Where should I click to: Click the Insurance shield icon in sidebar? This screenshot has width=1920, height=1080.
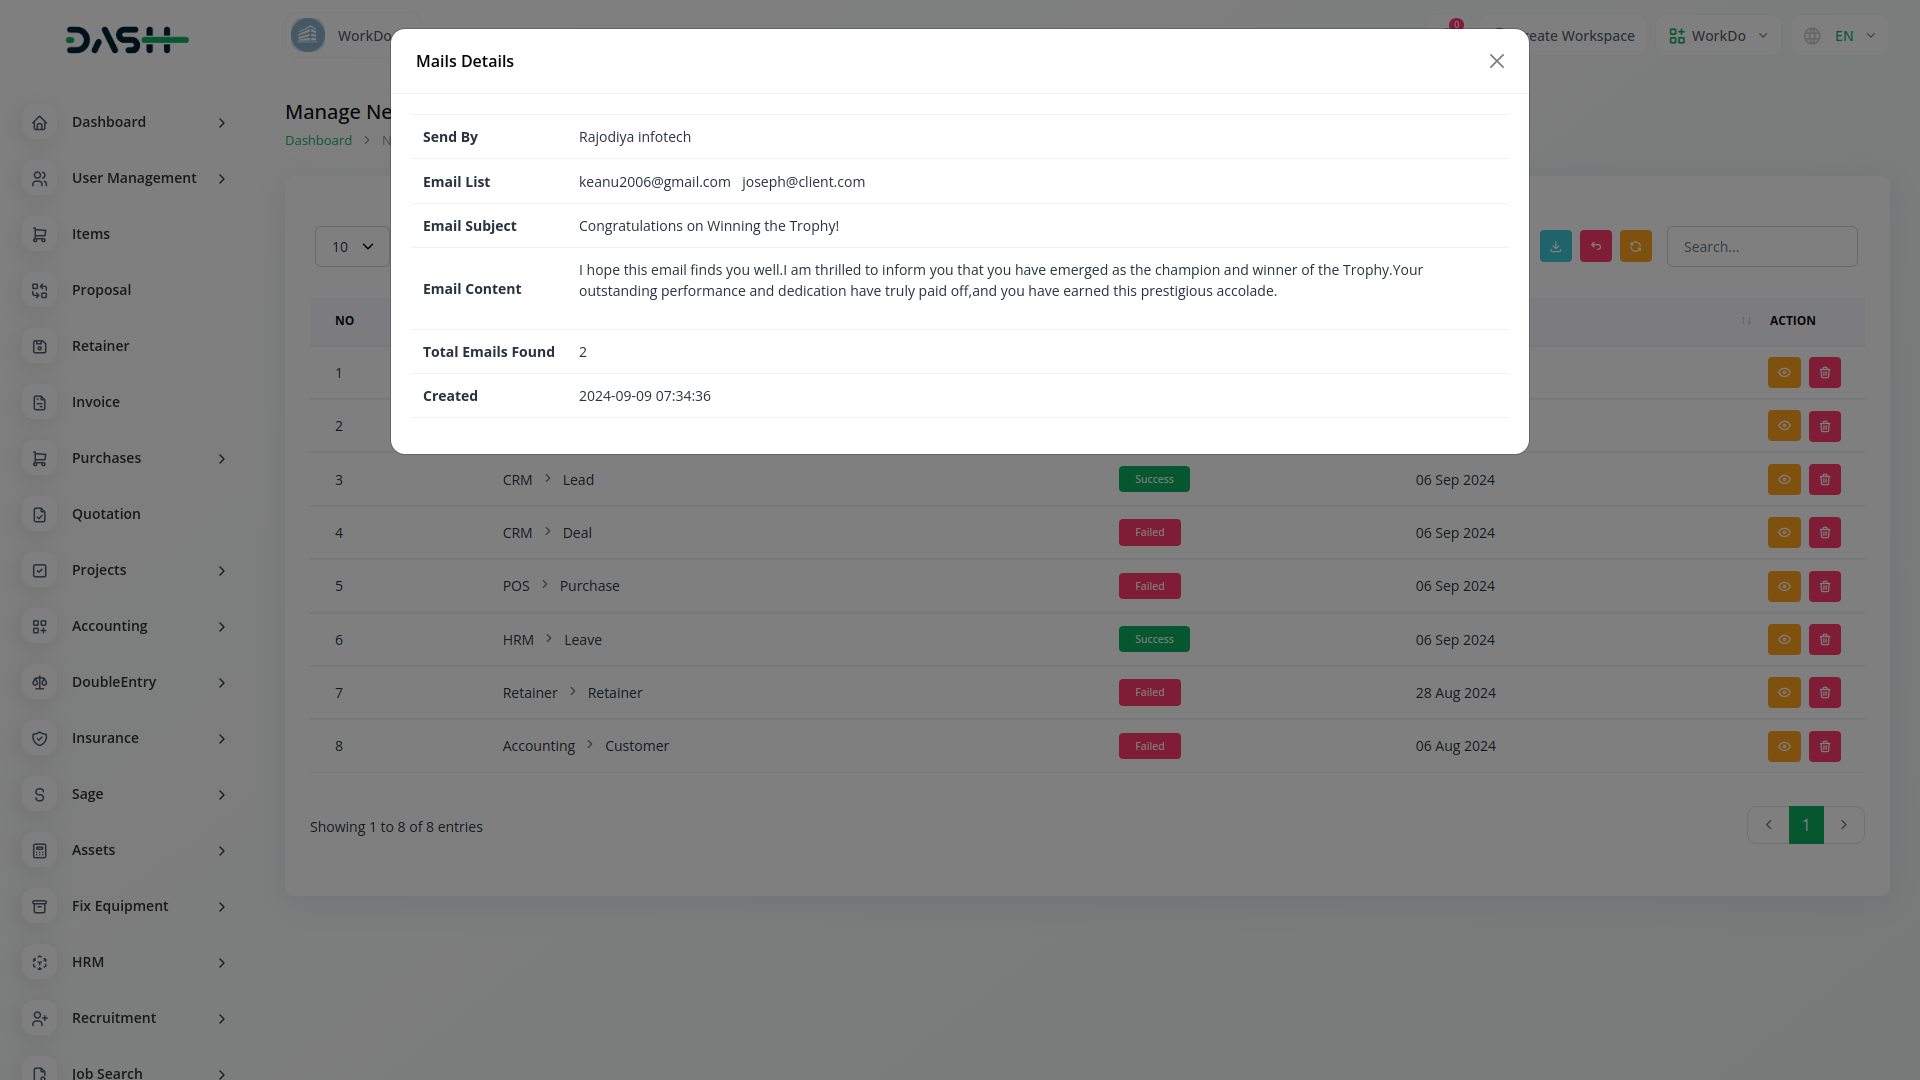(x=40, y=738)
